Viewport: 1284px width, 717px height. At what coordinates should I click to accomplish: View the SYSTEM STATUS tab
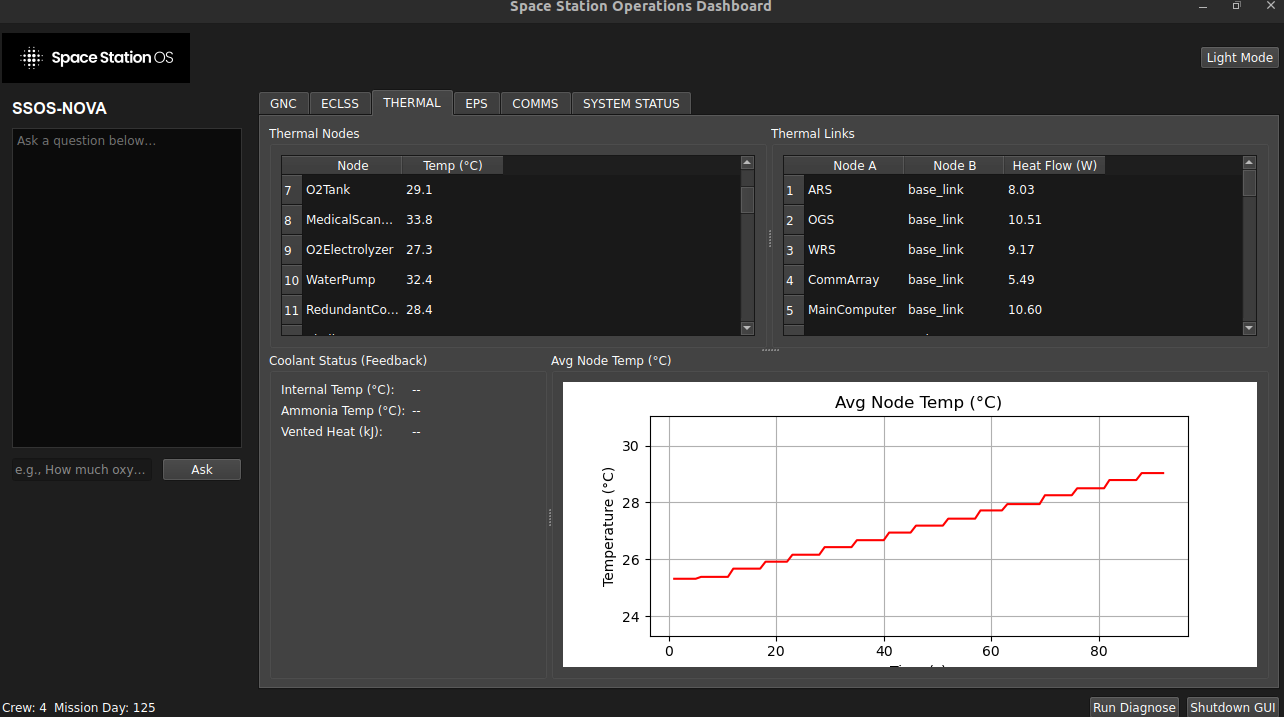pos(631,102)
